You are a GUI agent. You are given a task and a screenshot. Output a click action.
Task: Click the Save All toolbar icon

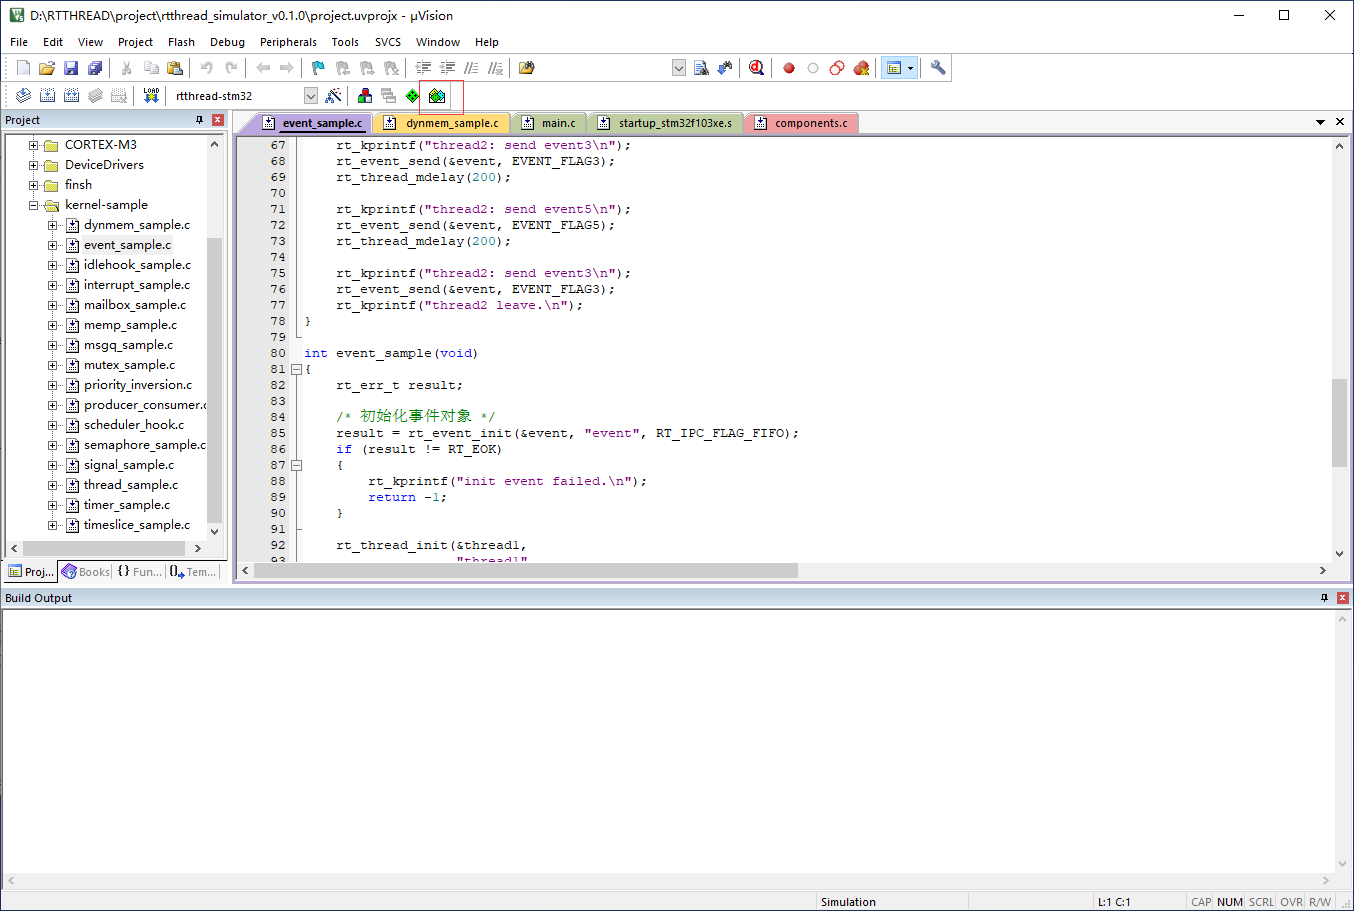click(95, 68)
